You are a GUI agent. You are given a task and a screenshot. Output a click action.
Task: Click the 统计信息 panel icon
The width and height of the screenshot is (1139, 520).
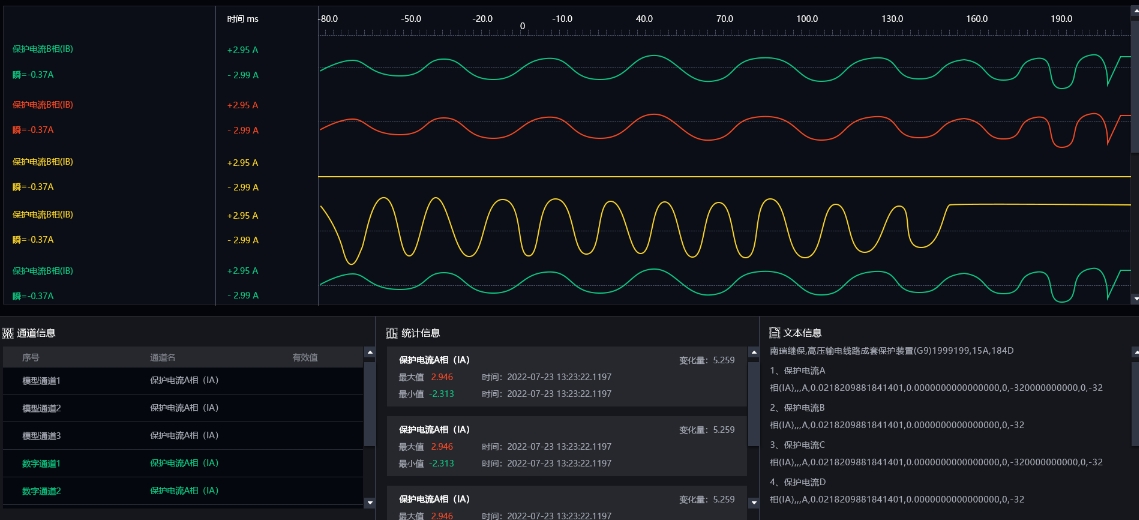pos(392,333)
